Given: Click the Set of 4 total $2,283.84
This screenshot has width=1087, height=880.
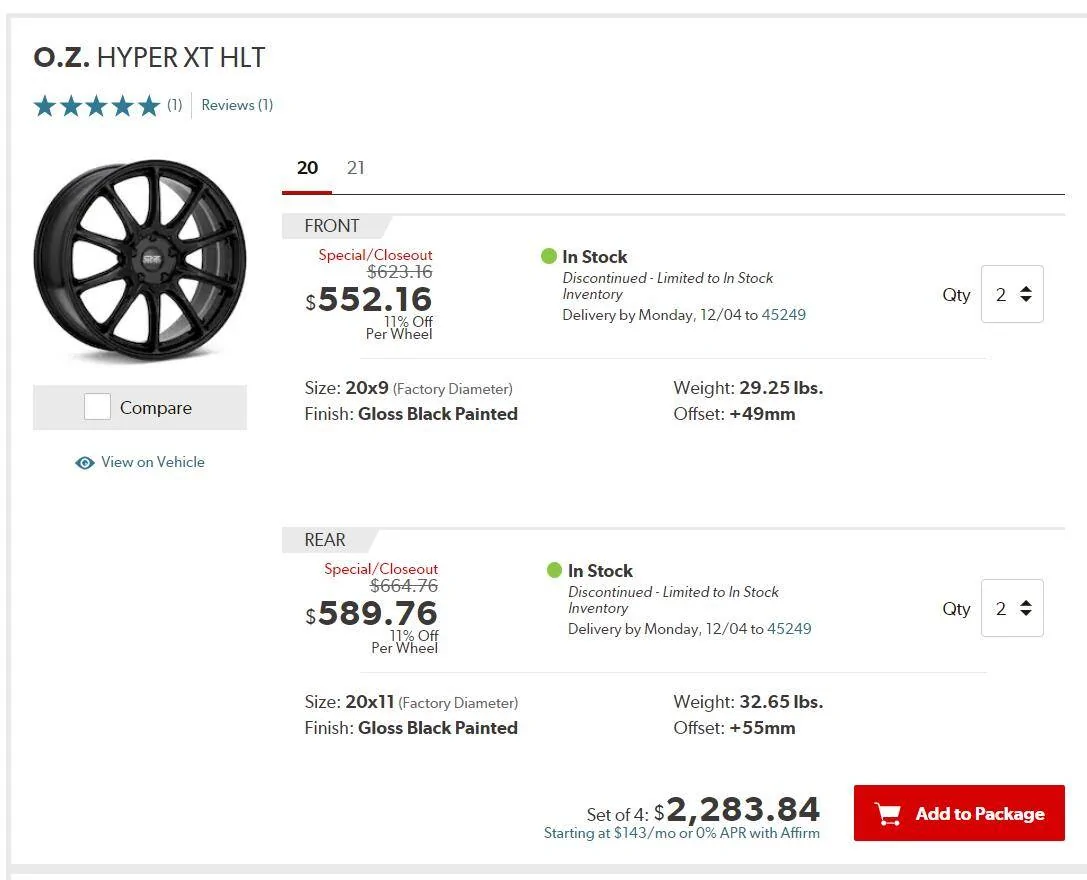Looking at the screenshot, I should (x=703, y=810).
